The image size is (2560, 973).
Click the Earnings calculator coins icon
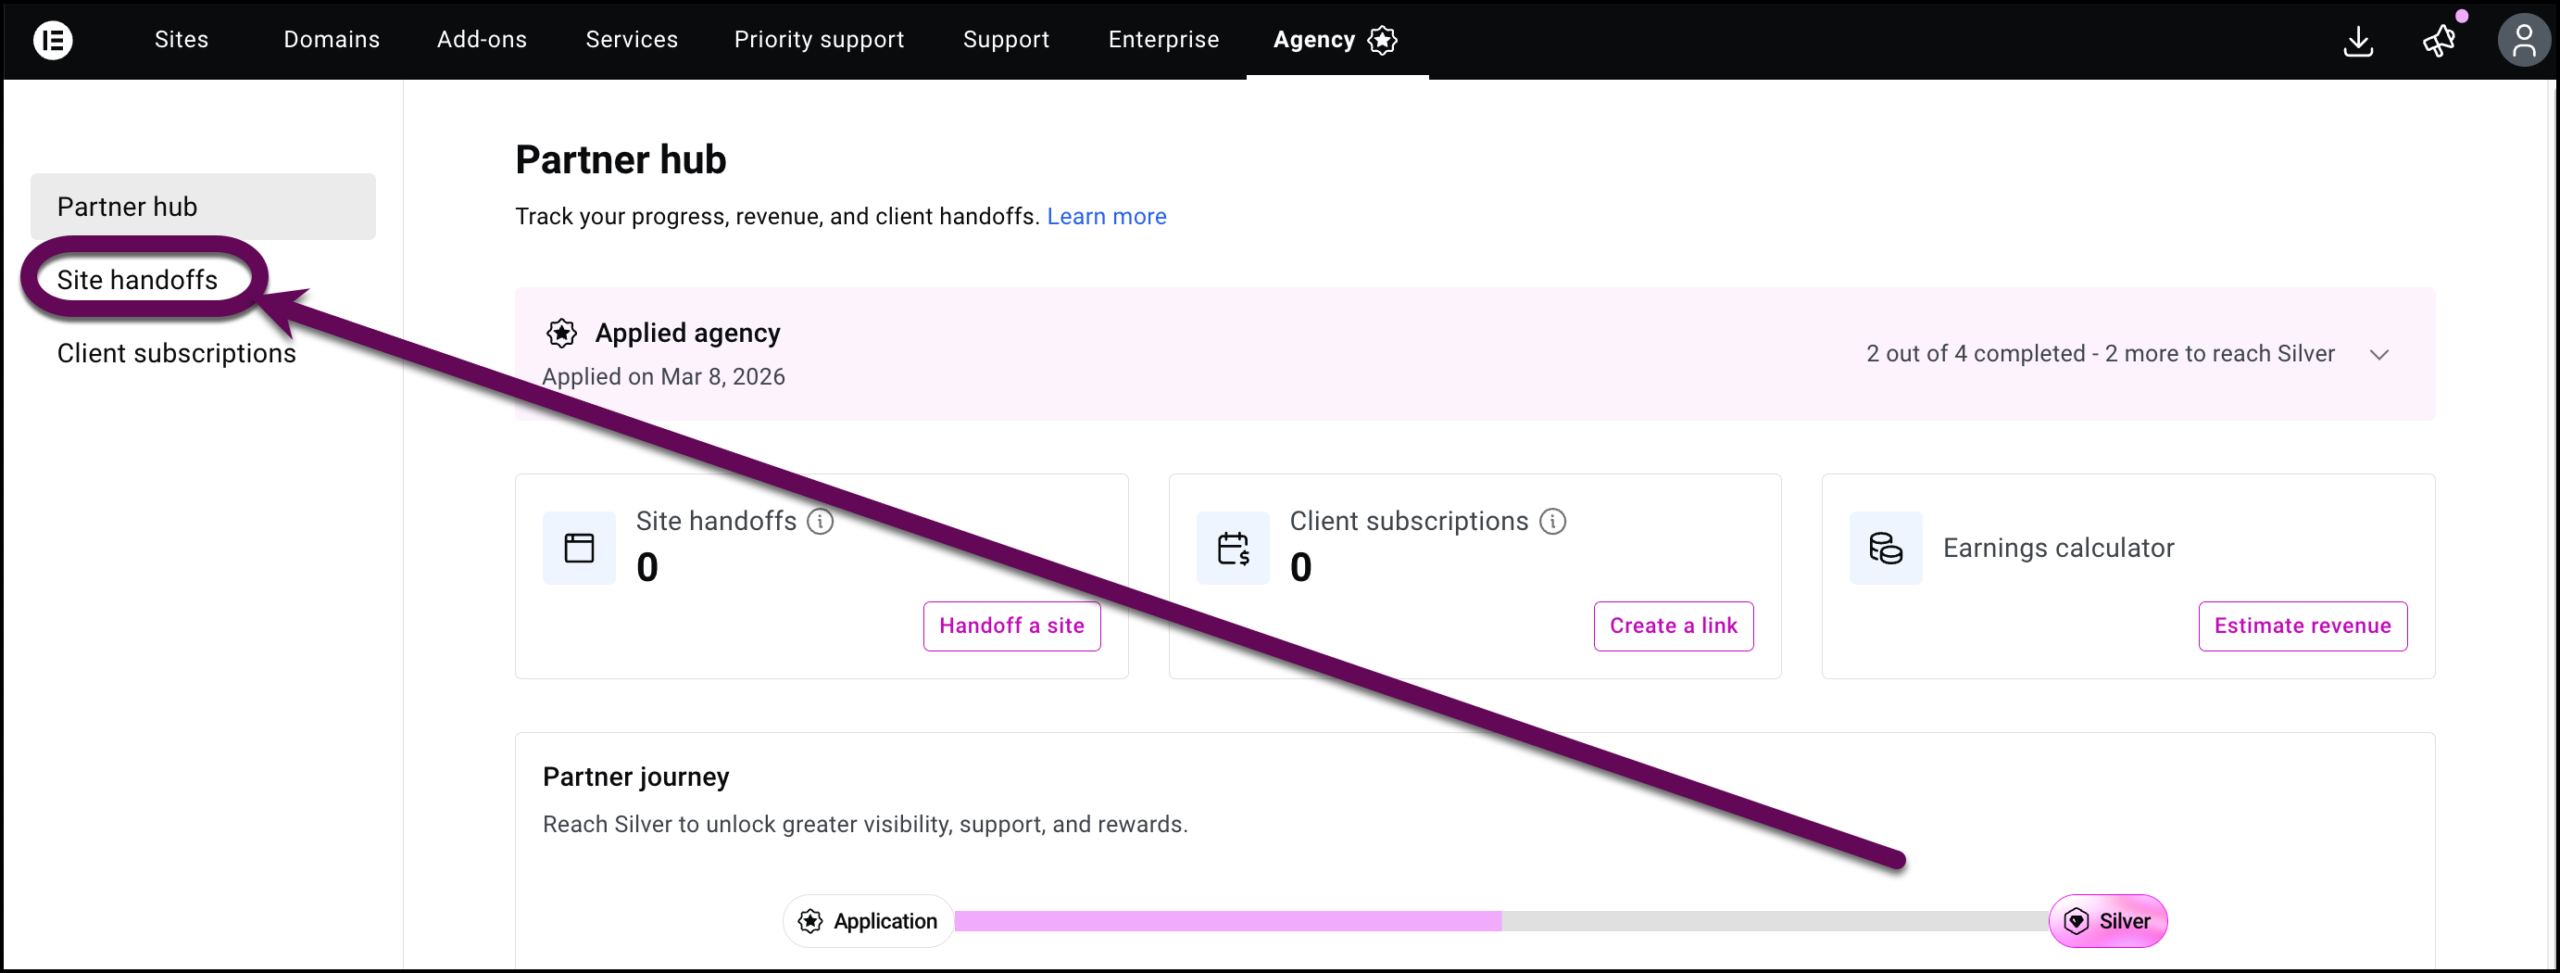pos(1885,548)
